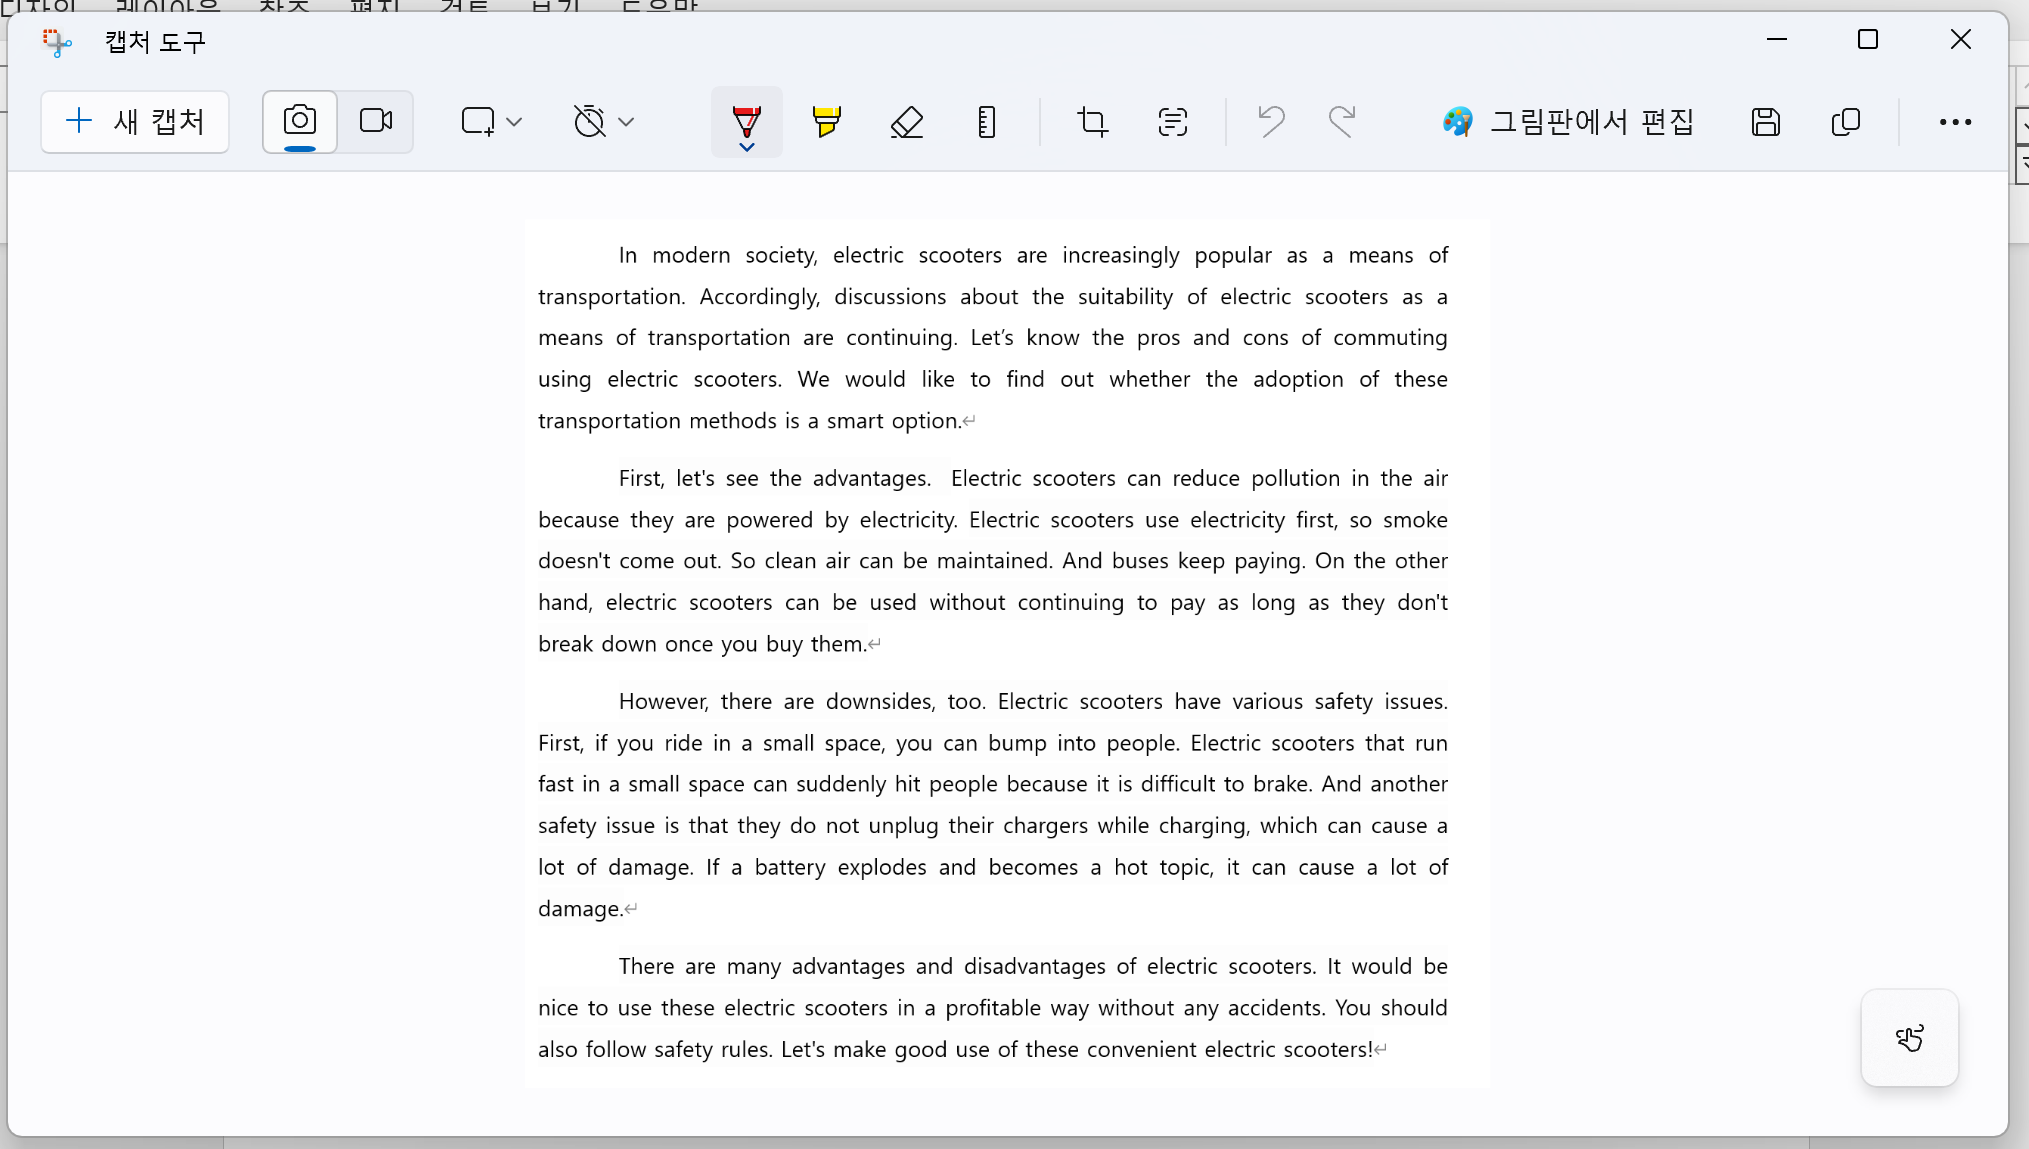Open the see more options menu
Screen dimensions: 2029x1149
[x=1955, y=122]
